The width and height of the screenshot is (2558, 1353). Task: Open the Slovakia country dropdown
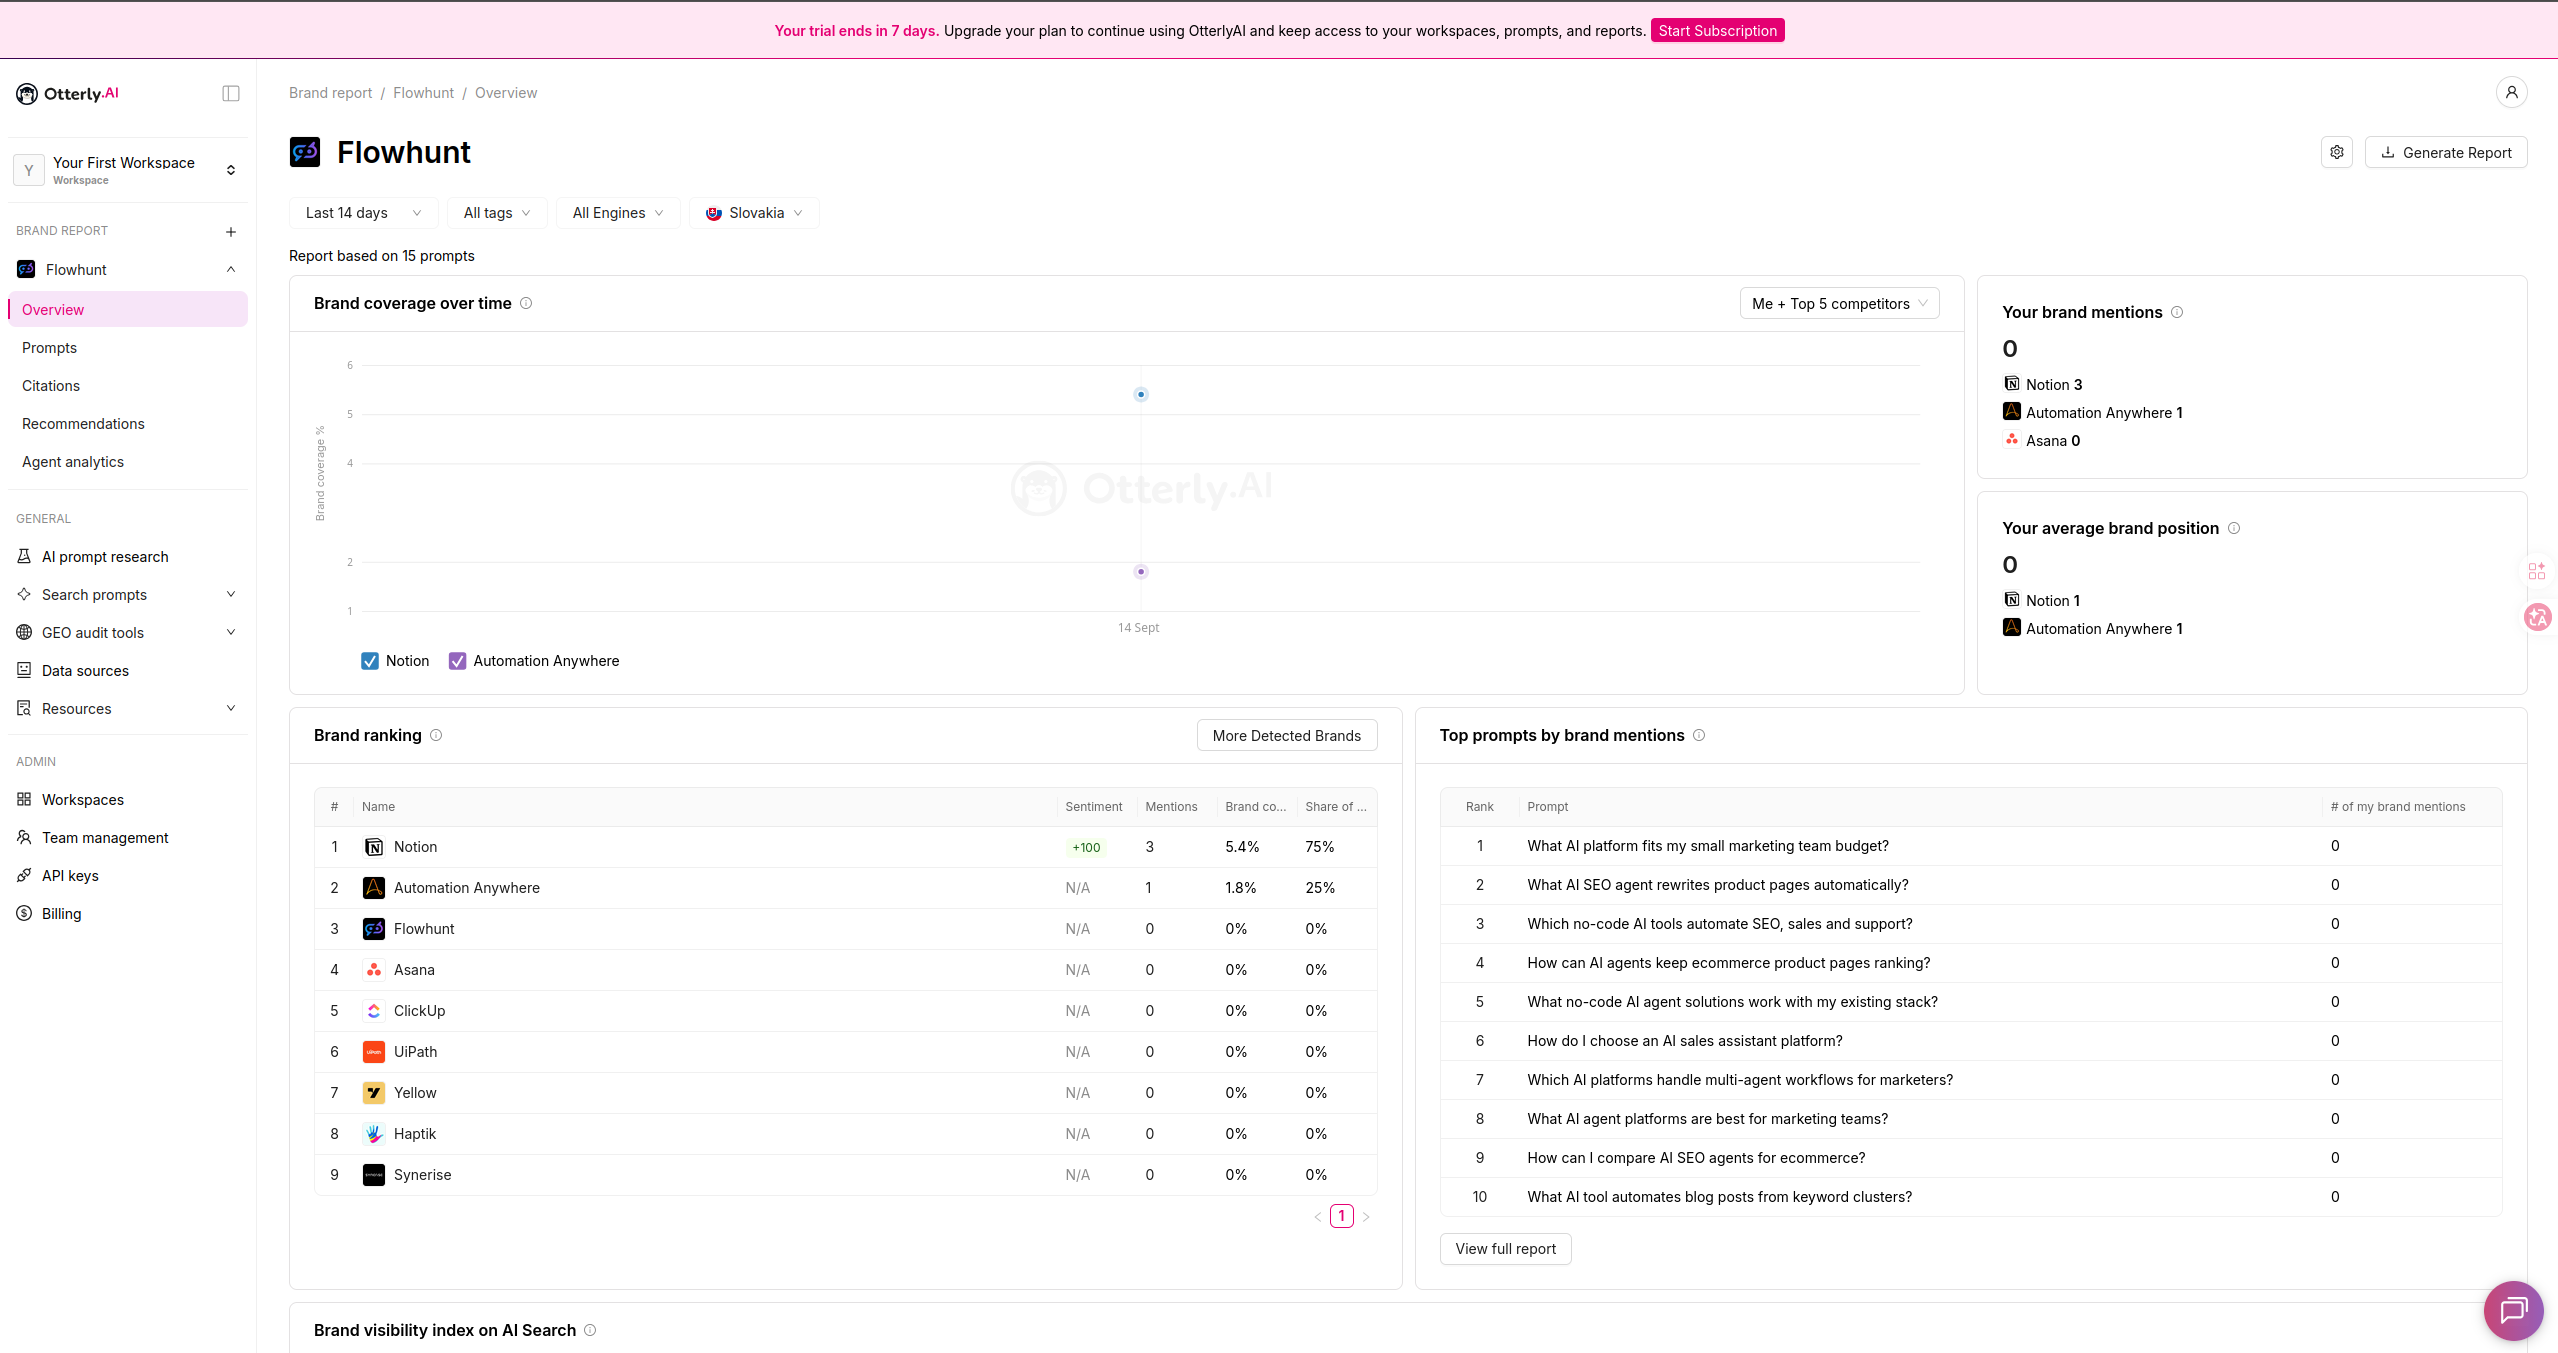click(x=754, y=213)
